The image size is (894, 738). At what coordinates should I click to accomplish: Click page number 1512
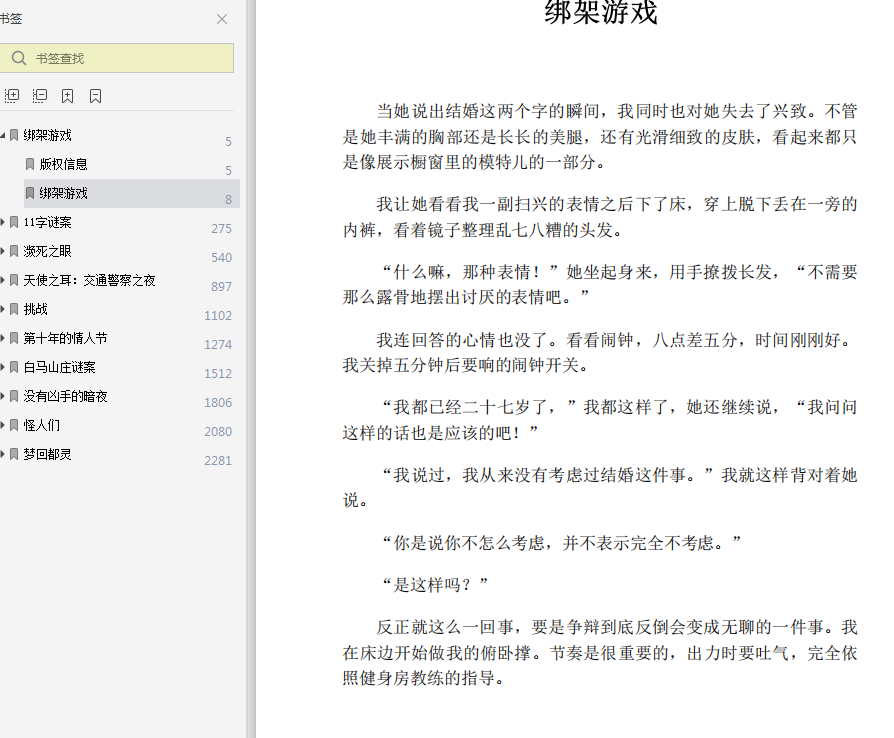pyautogui.click(x=218, y=374)
